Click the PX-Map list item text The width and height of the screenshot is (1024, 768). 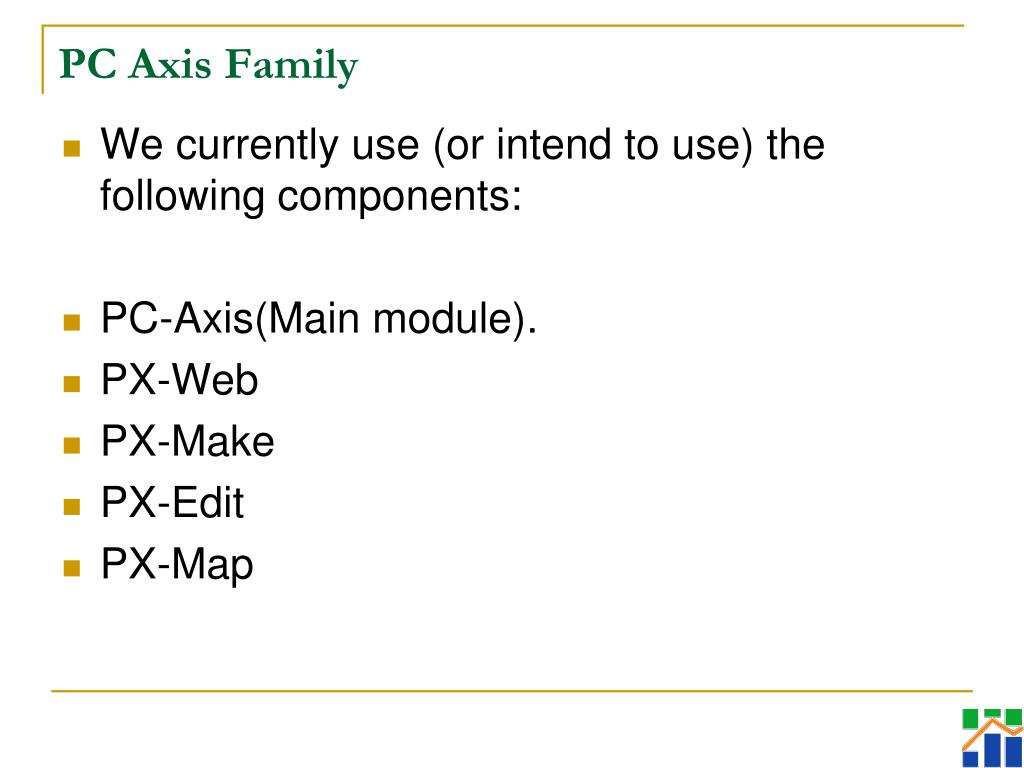[177, 566]
